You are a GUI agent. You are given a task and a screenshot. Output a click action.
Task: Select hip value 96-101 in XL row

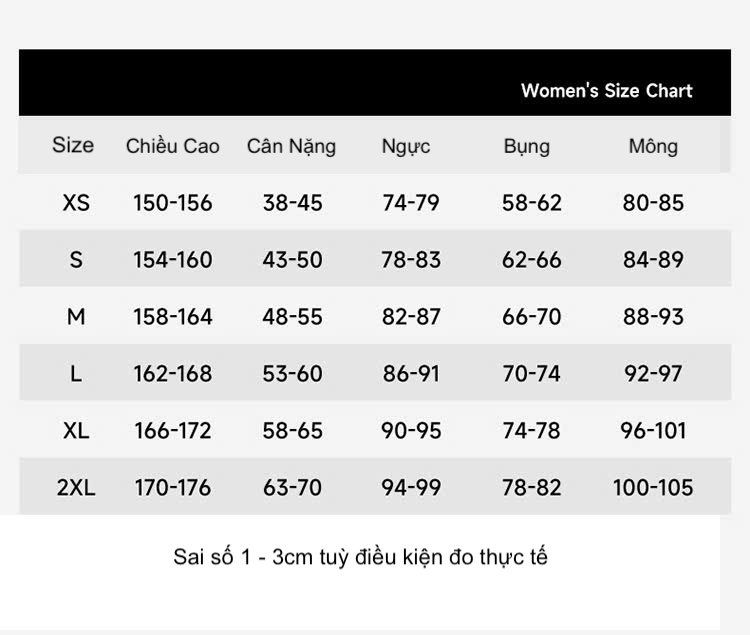pyautogui.click(x=653, y=431)
